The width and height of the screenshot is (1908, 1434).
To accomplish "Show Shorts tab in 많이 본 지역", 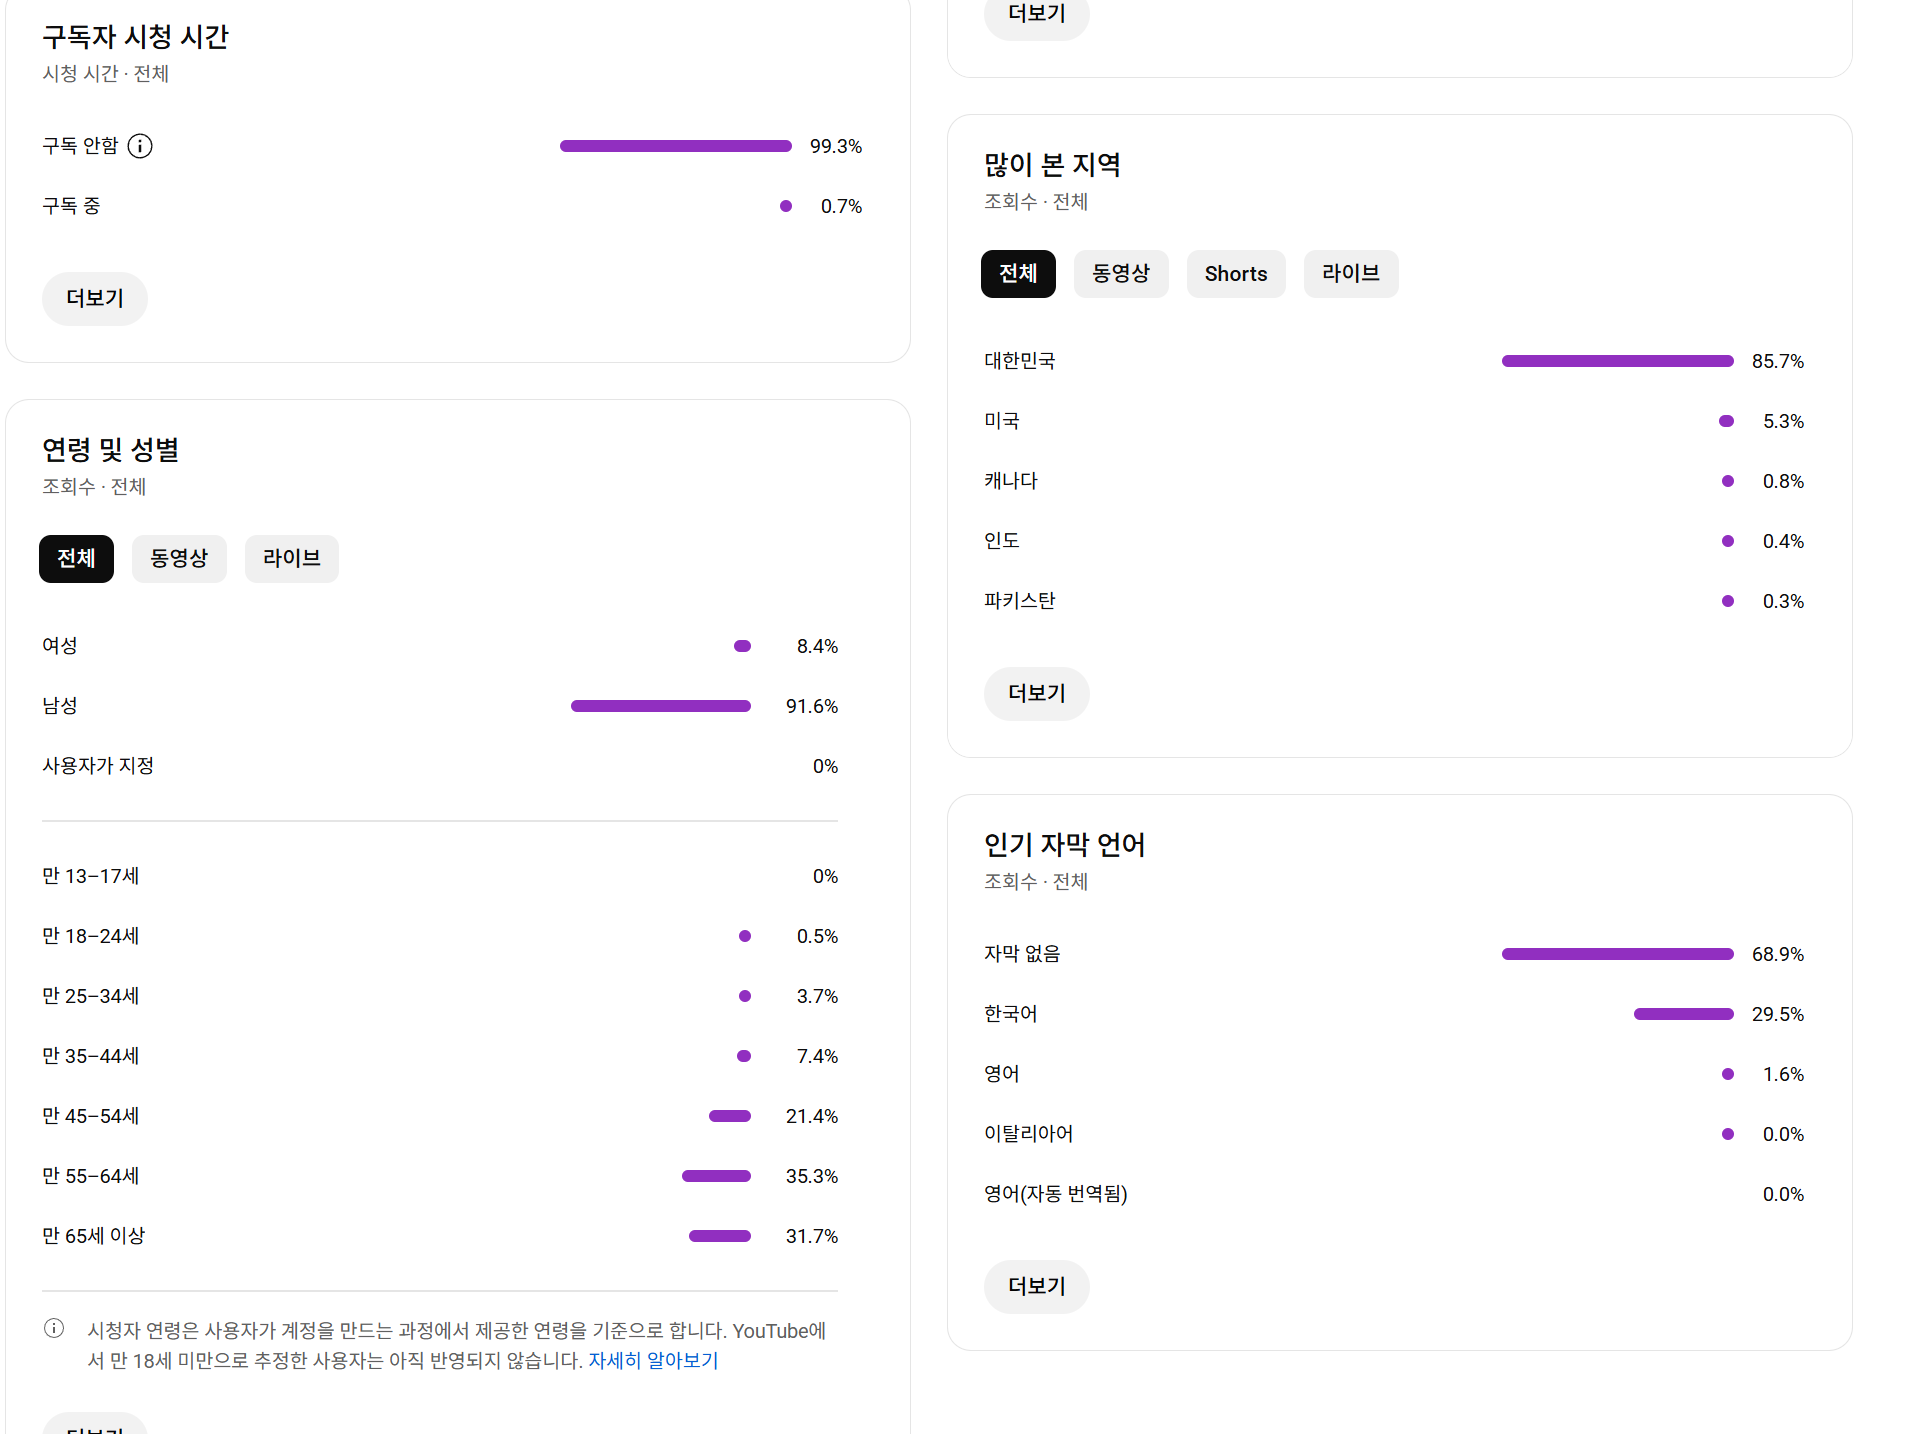I will [1235, 274].
